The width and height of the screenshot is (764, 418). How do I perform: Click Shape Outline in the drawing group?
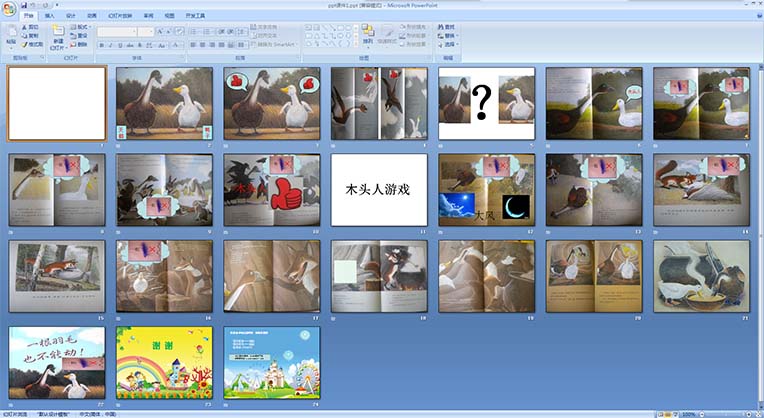tap(413, 36)
